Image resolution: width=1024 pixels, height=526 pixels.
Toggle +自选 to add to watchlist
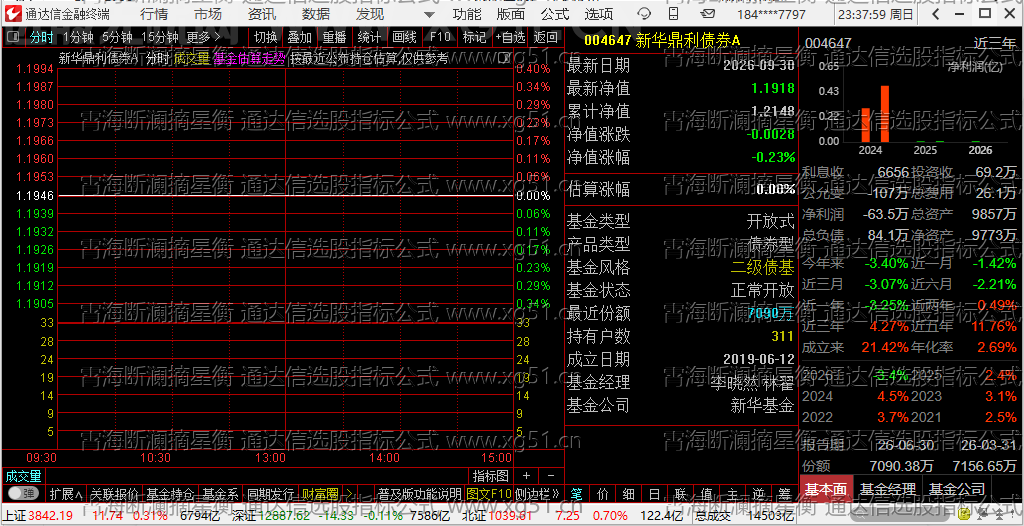click(x=511, y=37)
